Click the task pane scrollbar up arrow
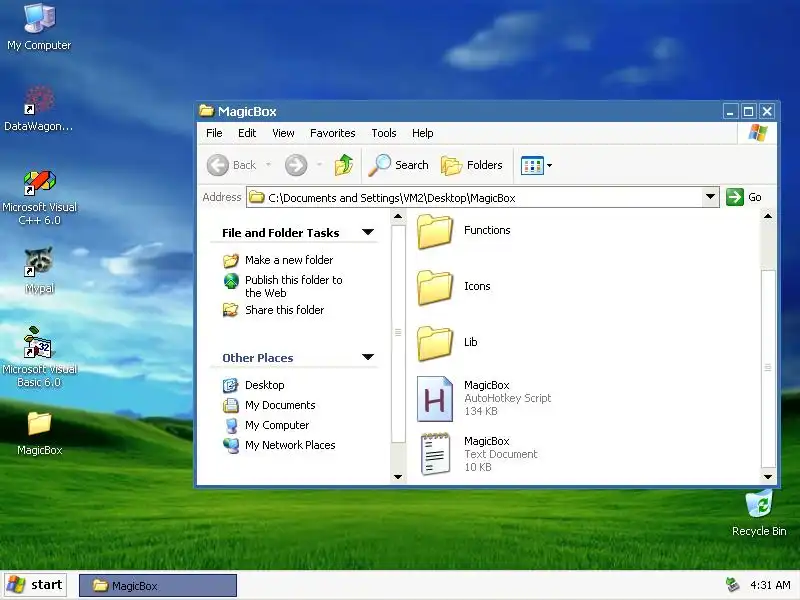 pyautogui.click(x=398, y=216)
